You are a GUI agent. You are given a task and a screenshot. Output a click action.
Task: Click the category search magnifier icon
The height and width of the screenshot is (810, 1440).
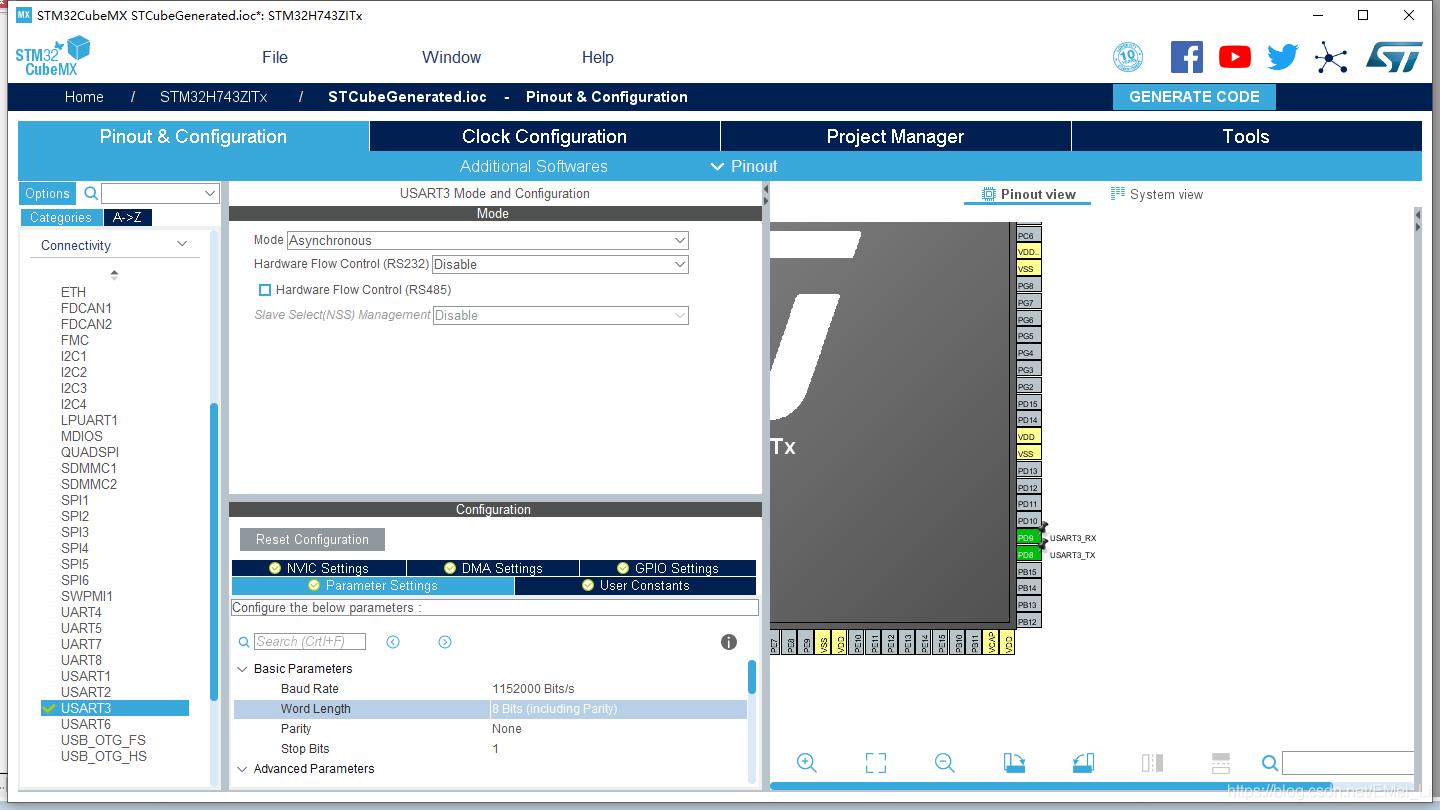(x=90, y=193)
